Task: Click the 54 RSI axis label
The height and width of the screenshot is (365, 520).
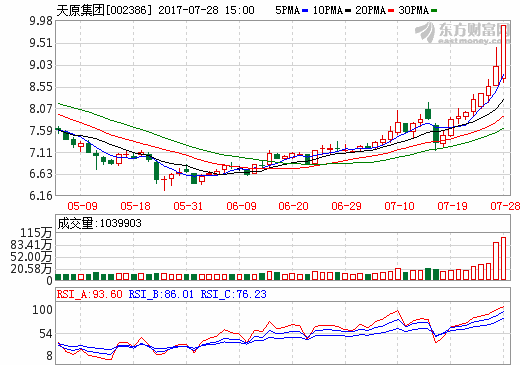Action: (46, 334)
